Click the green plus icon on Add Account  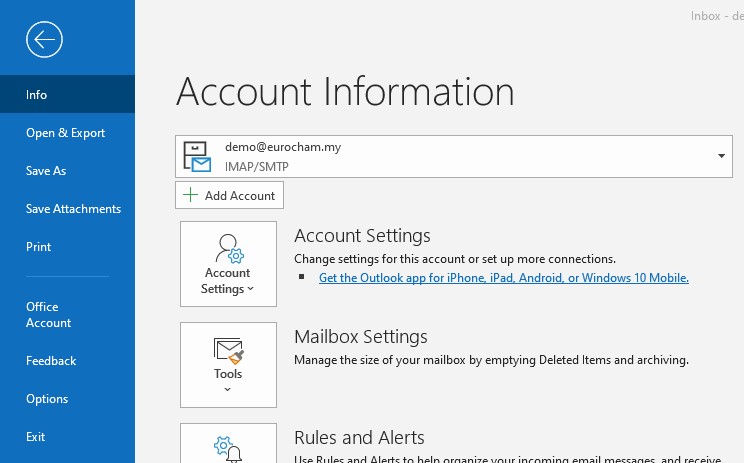pos(190,194)
